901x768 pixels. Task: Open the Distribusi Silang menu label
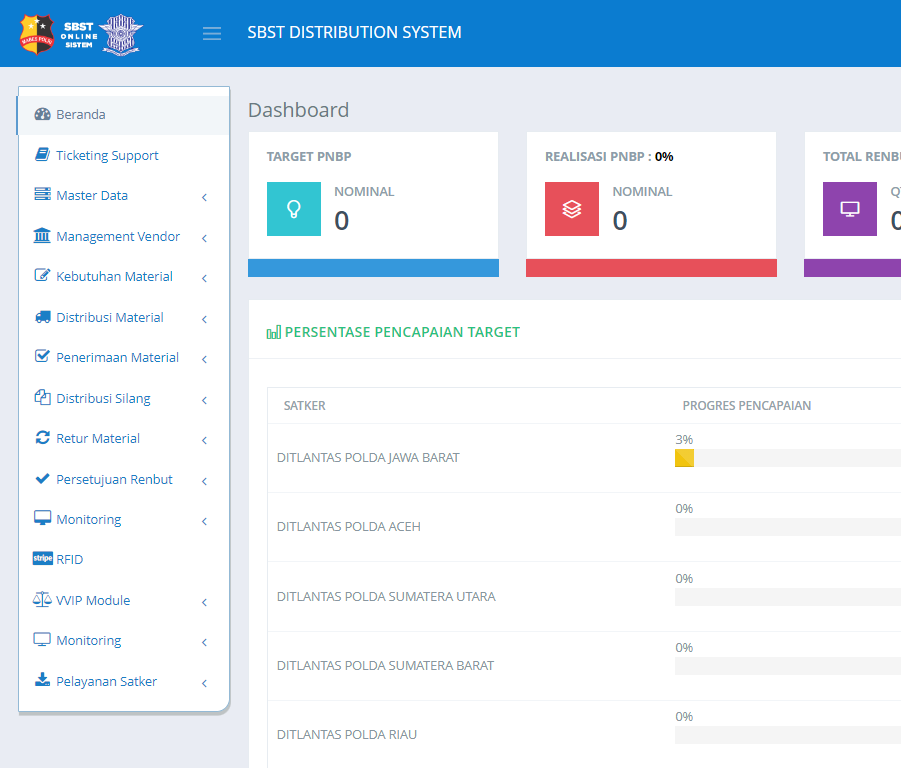(x=103, y=398)
